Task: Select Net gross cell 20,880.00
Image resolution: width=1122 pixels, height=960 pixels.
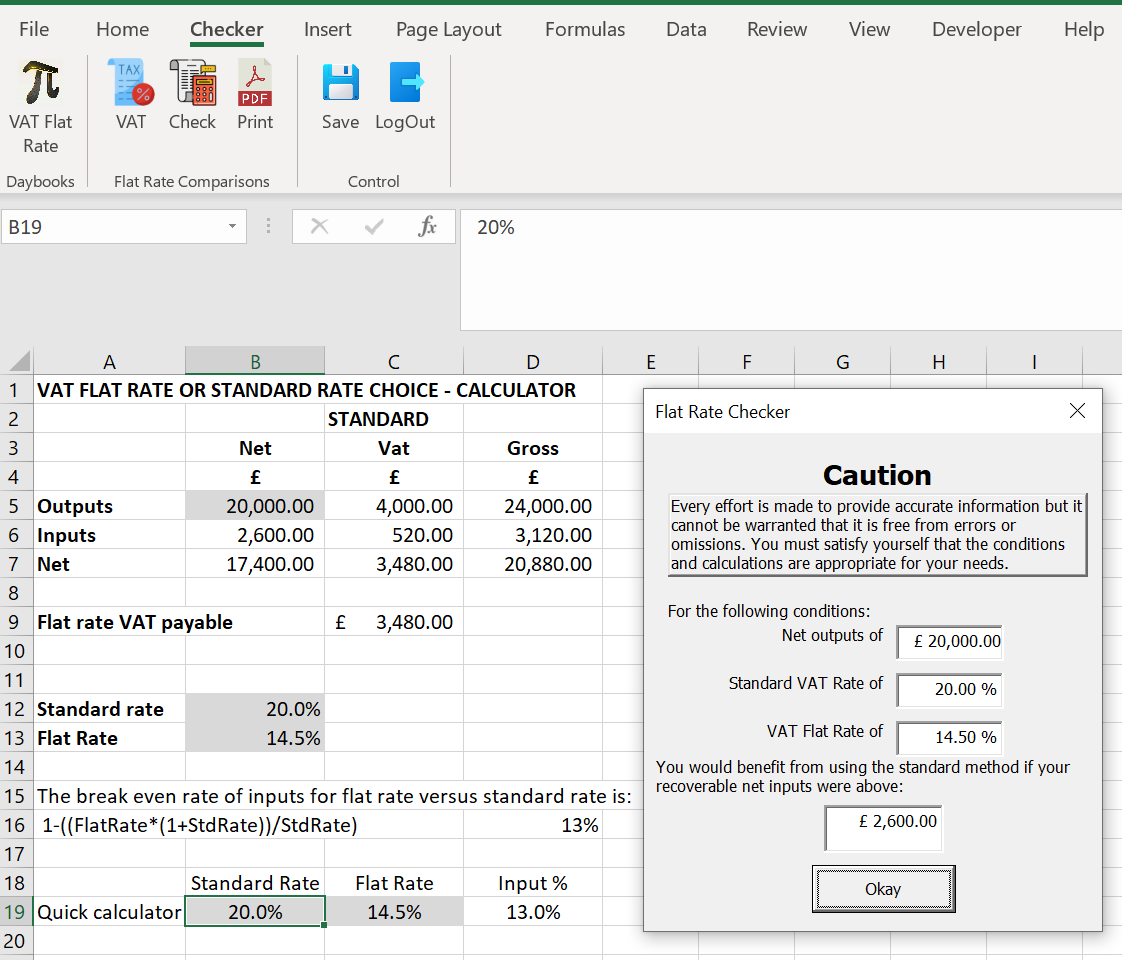Action: tap(533, 564)
